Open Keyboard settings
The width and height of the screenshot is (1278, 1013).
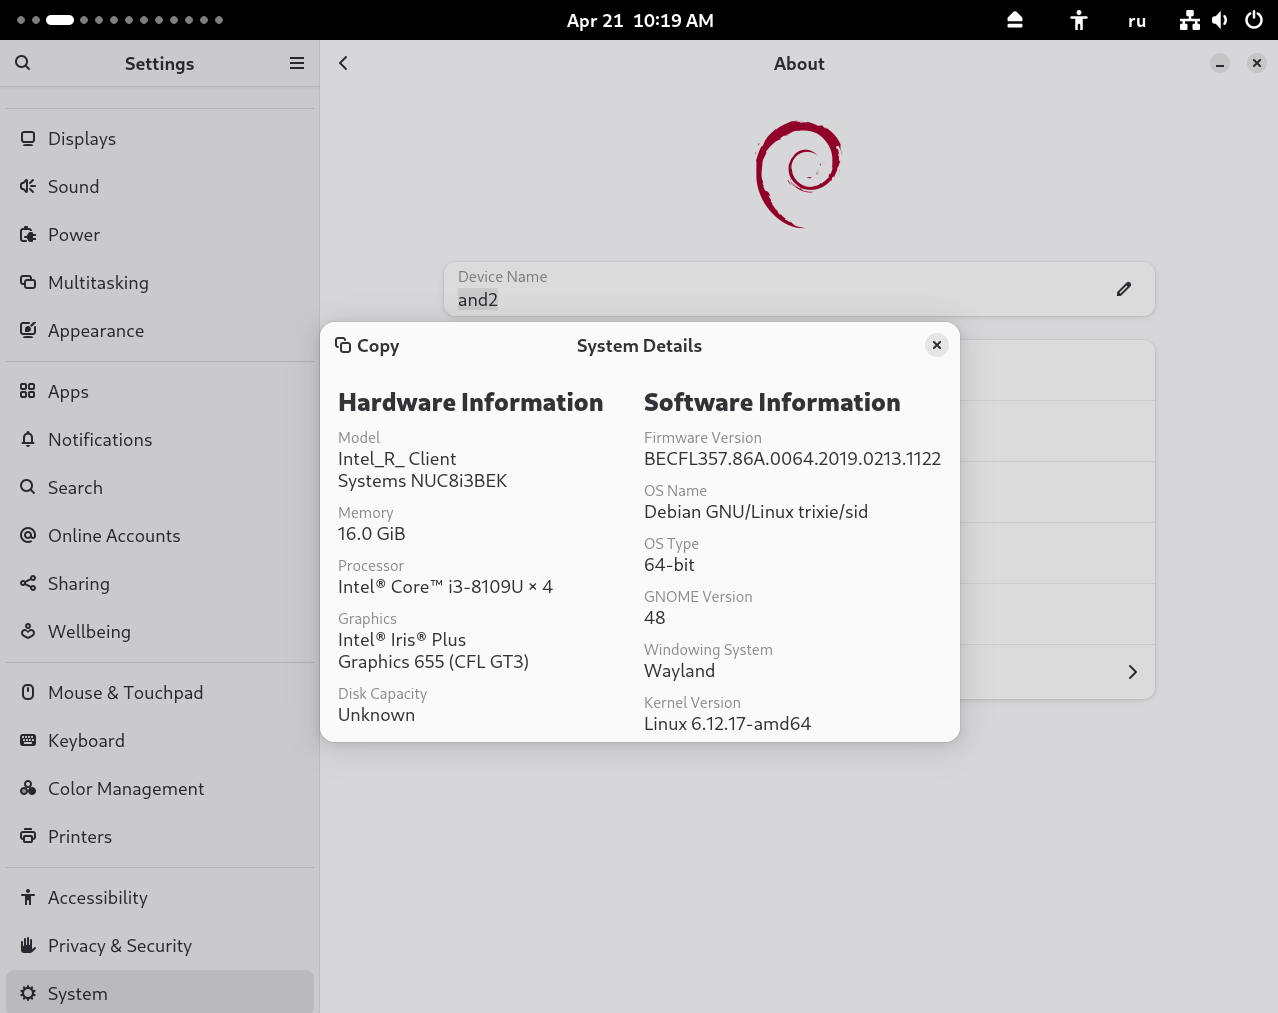(x=160, y=741)
